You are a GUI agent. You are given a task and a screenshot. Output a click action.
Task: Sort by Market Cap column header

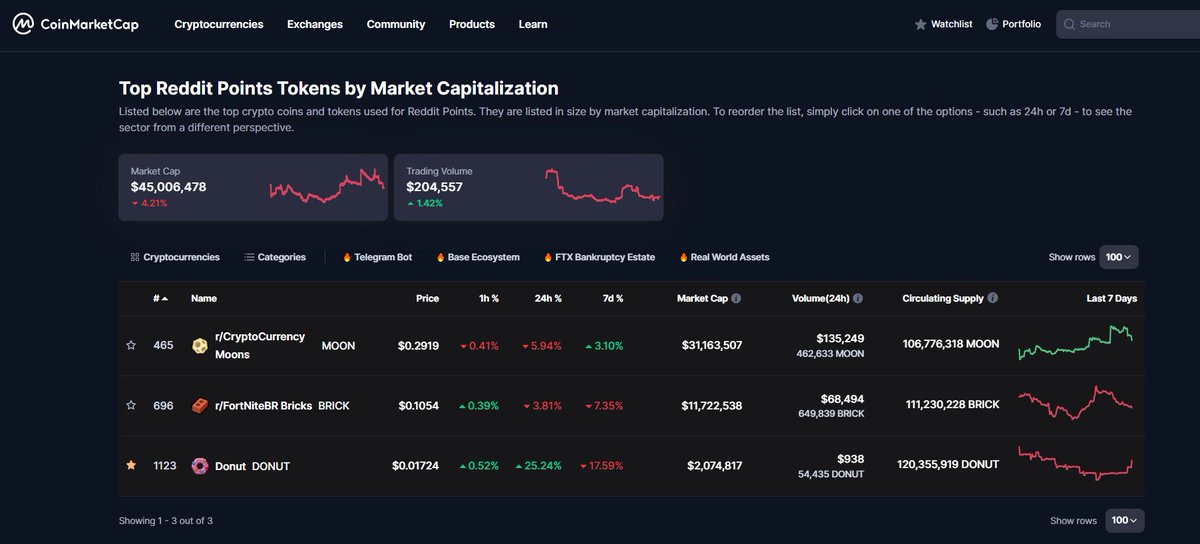point(702,298)
